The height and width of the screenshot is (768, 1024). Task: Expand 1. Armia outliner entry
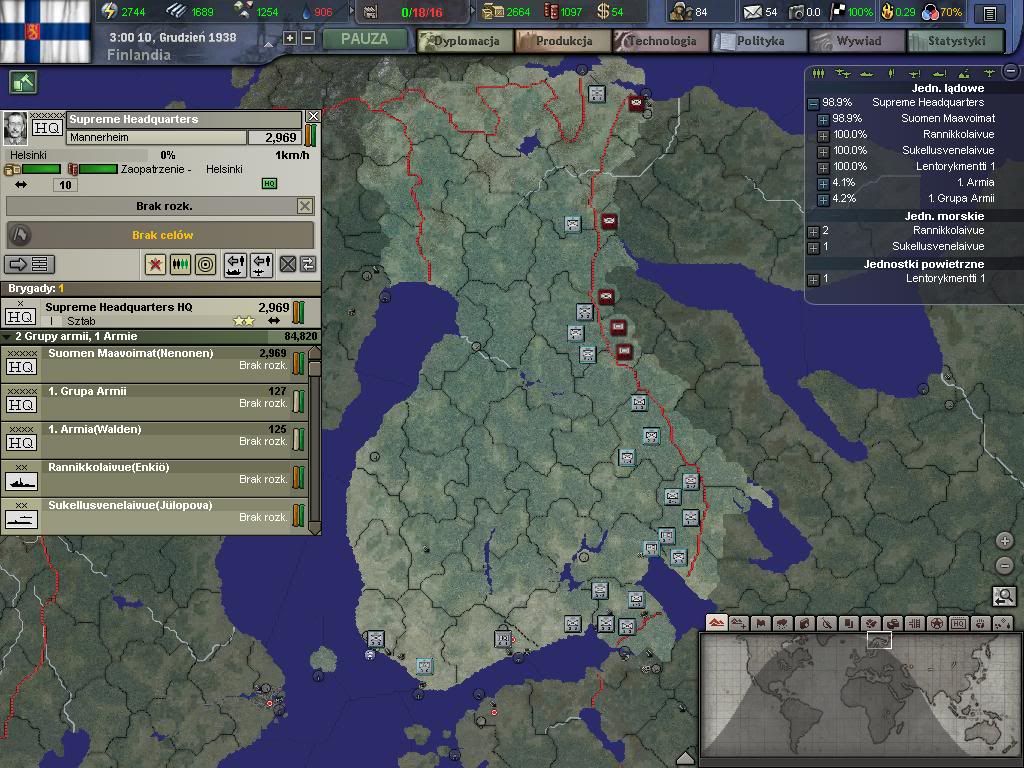(x=823, y=184)
